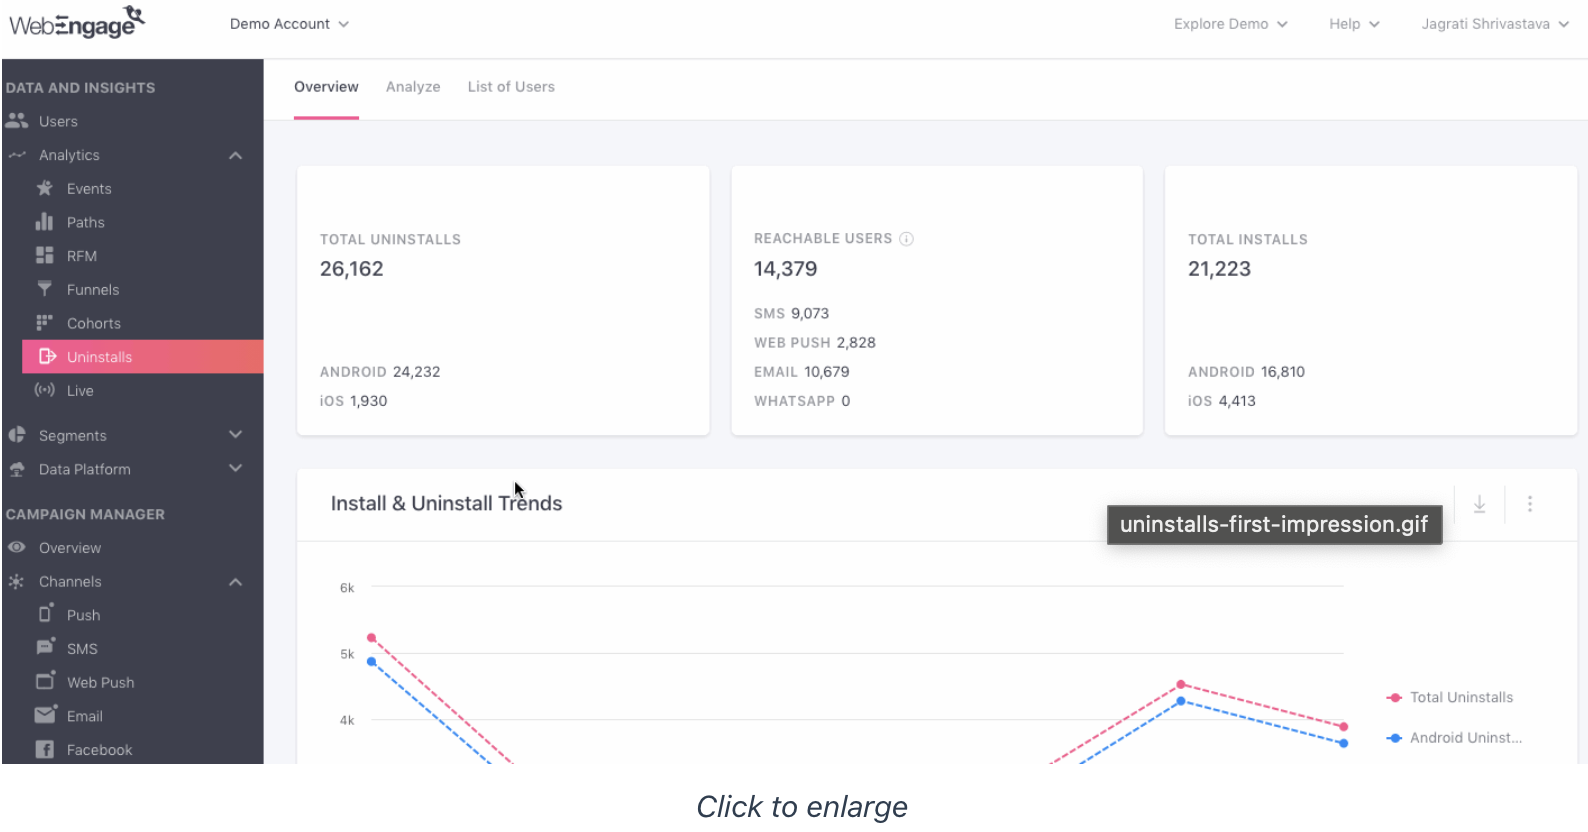Open the three-dot chart options menu
The height and width of the screenshot is (832, 1588).
tap(1529, 504)
